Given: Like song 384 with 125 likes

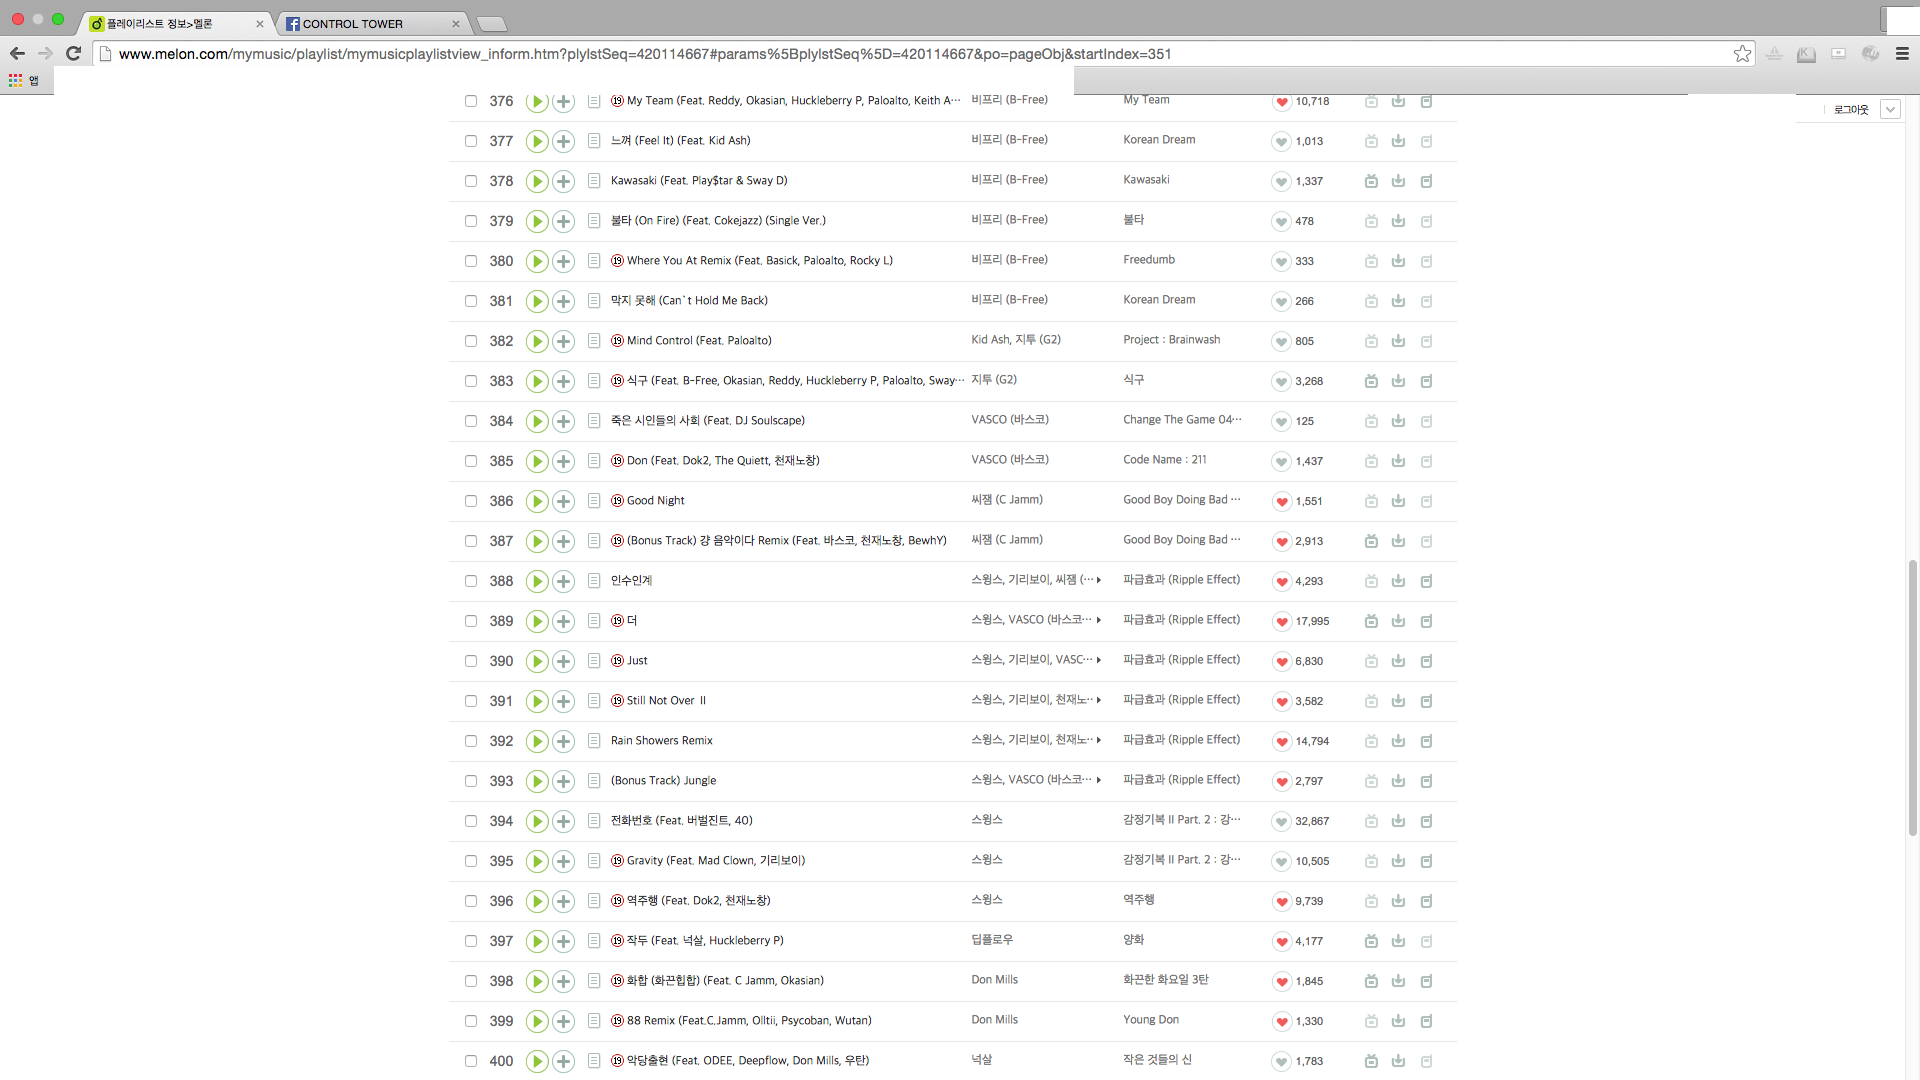Looking at the screenshot, I should [x=1281, y=421].
